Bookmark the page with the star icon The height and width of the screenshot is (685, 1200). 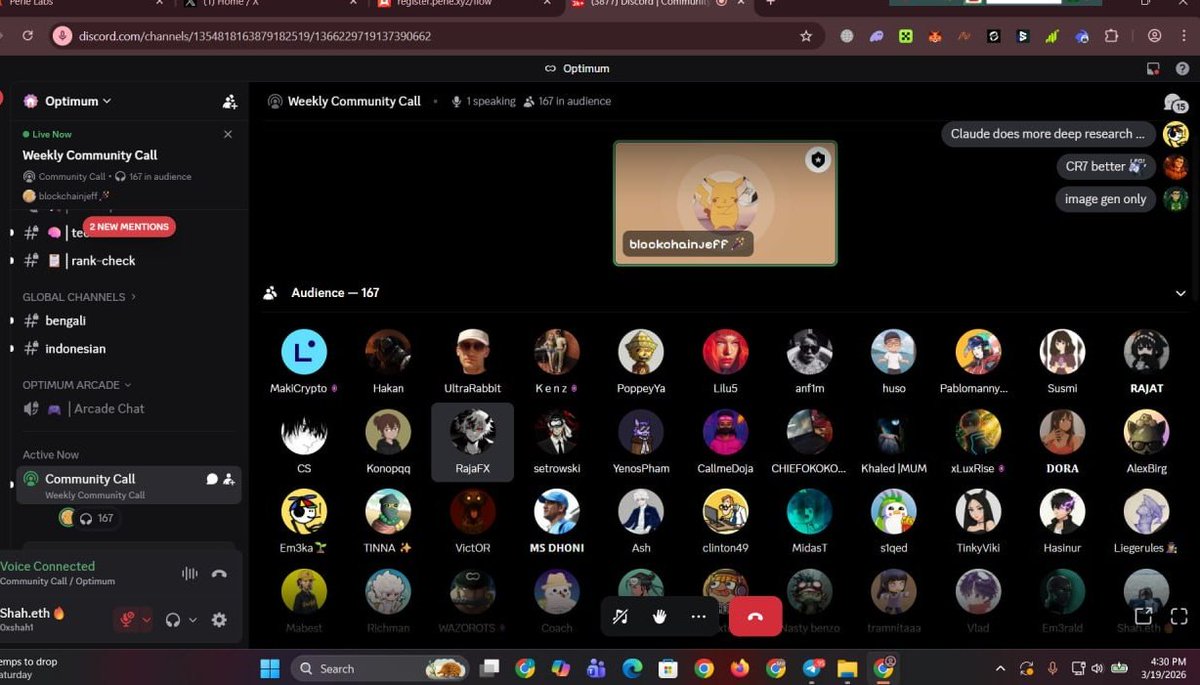(x=806, y=36)
